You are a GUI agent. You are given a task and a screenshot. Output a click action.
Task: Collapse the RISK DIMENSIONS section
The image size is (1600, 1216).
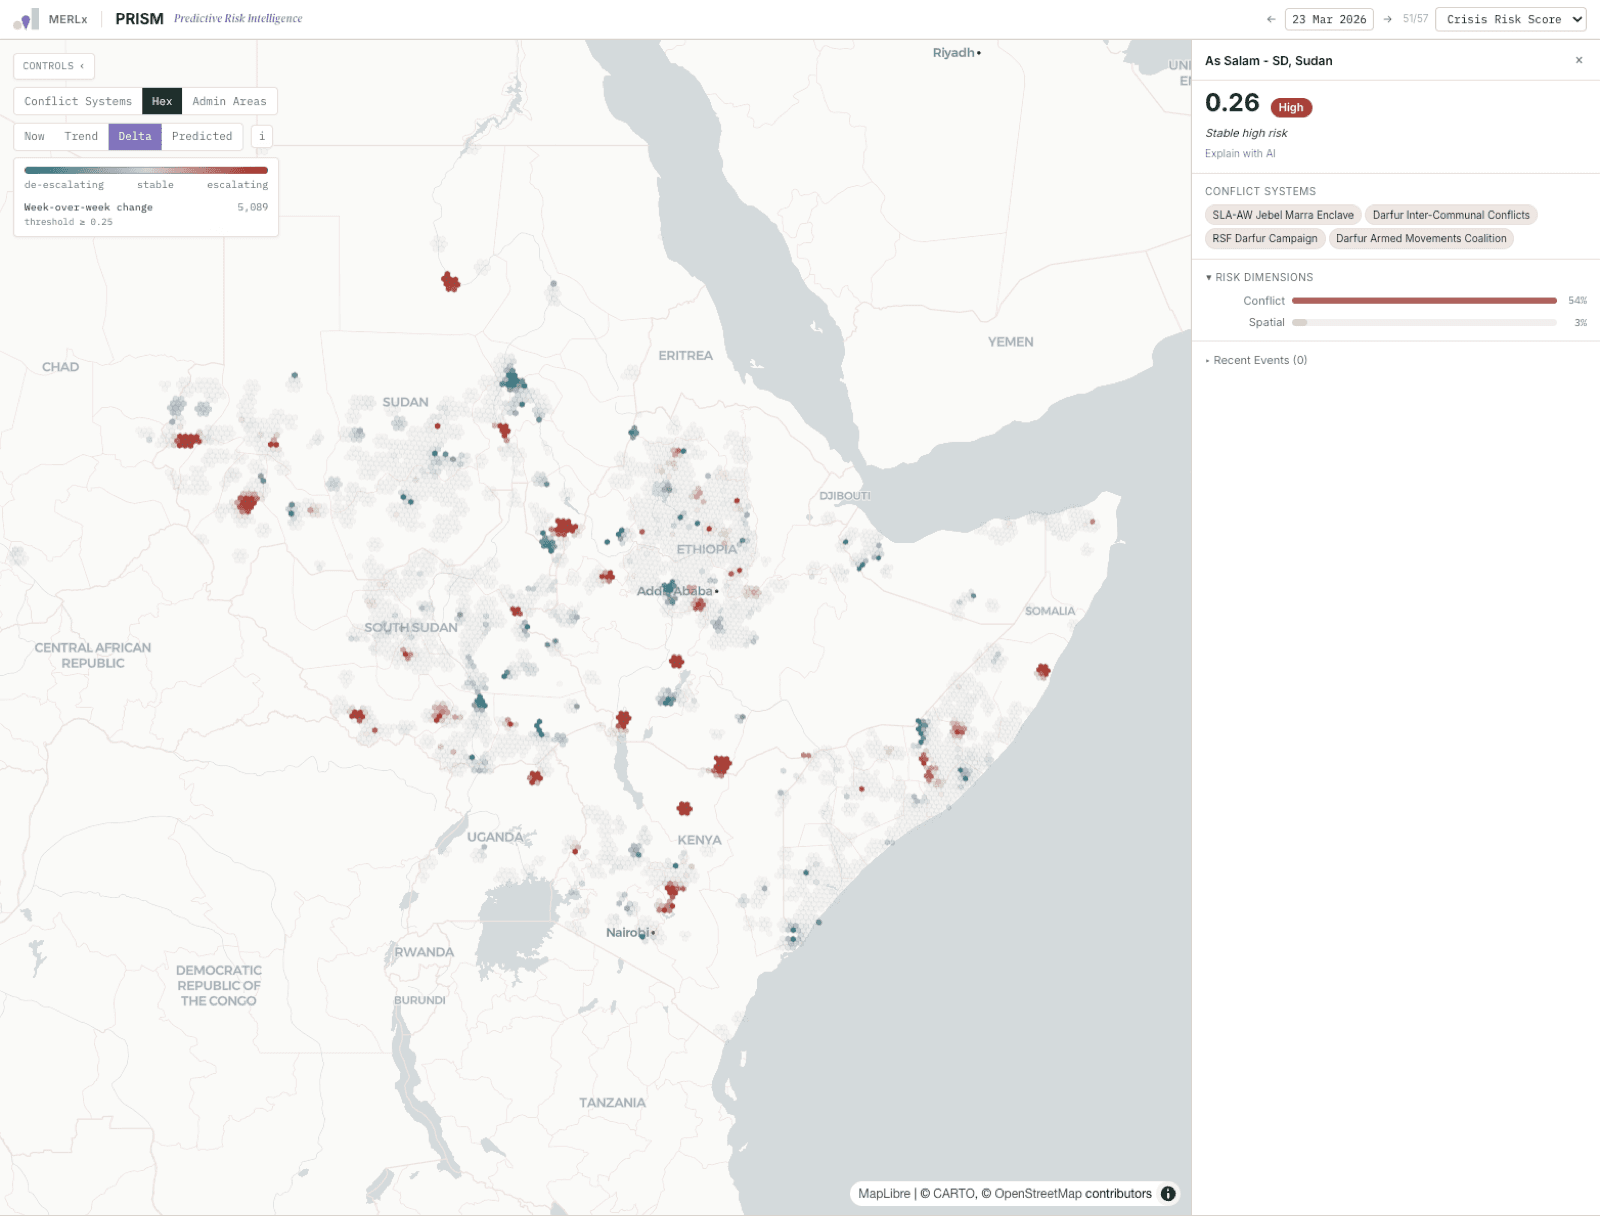pos(1259,277)
